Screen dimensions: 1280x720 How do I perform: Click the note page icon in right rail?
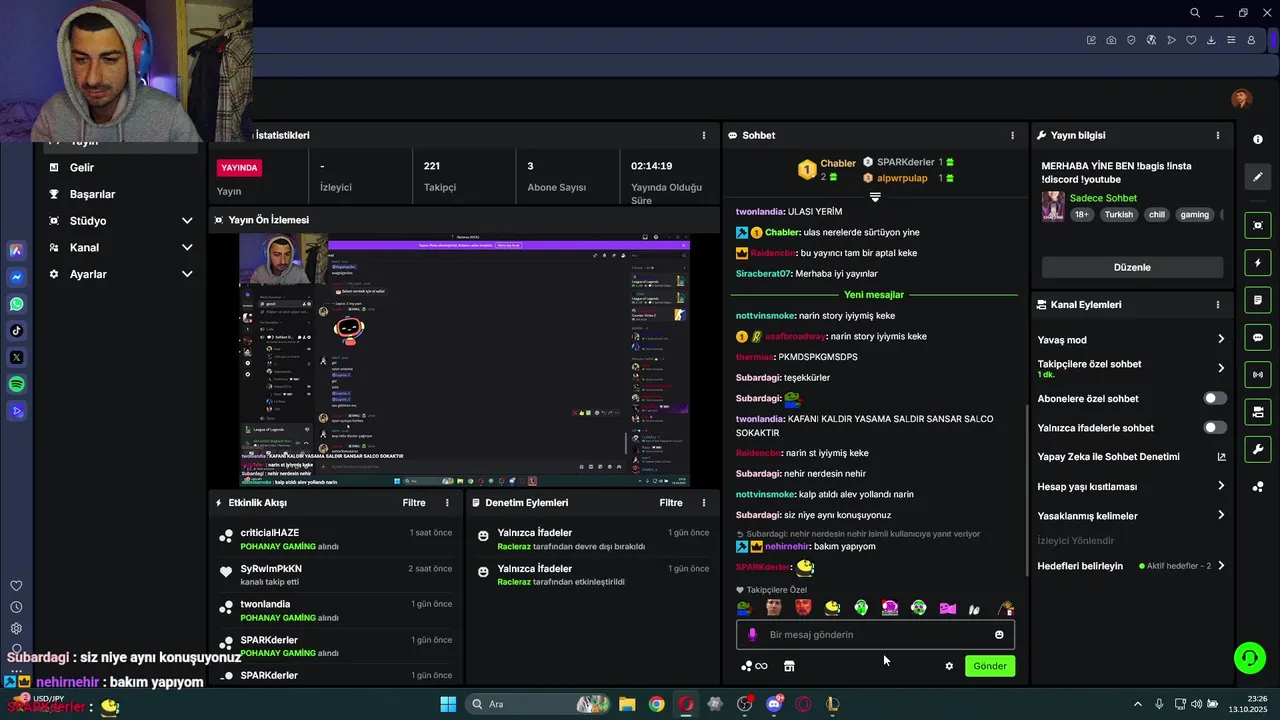tap(1258, 300)
